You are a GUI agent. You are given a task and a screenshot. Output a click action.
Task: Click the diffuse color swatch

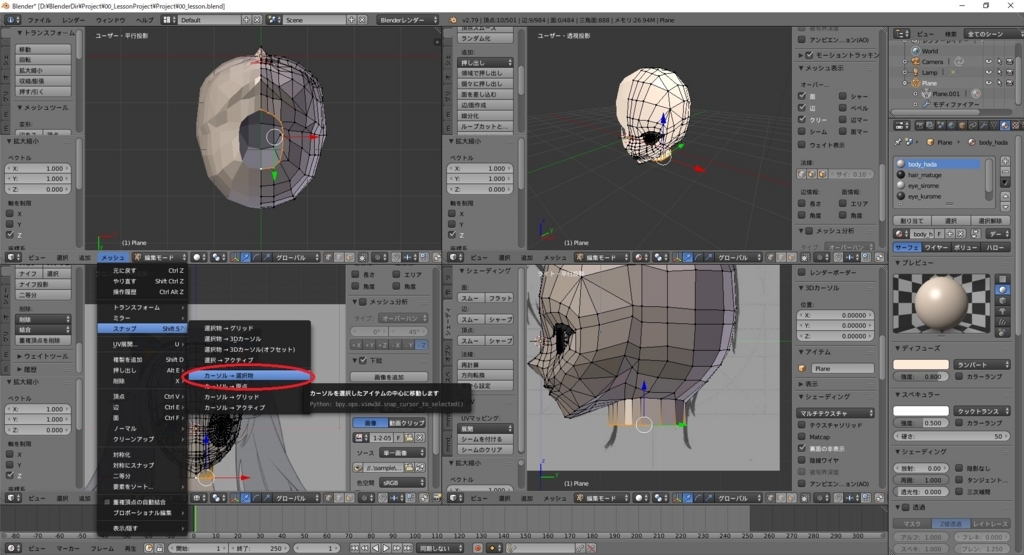(920, 364)
